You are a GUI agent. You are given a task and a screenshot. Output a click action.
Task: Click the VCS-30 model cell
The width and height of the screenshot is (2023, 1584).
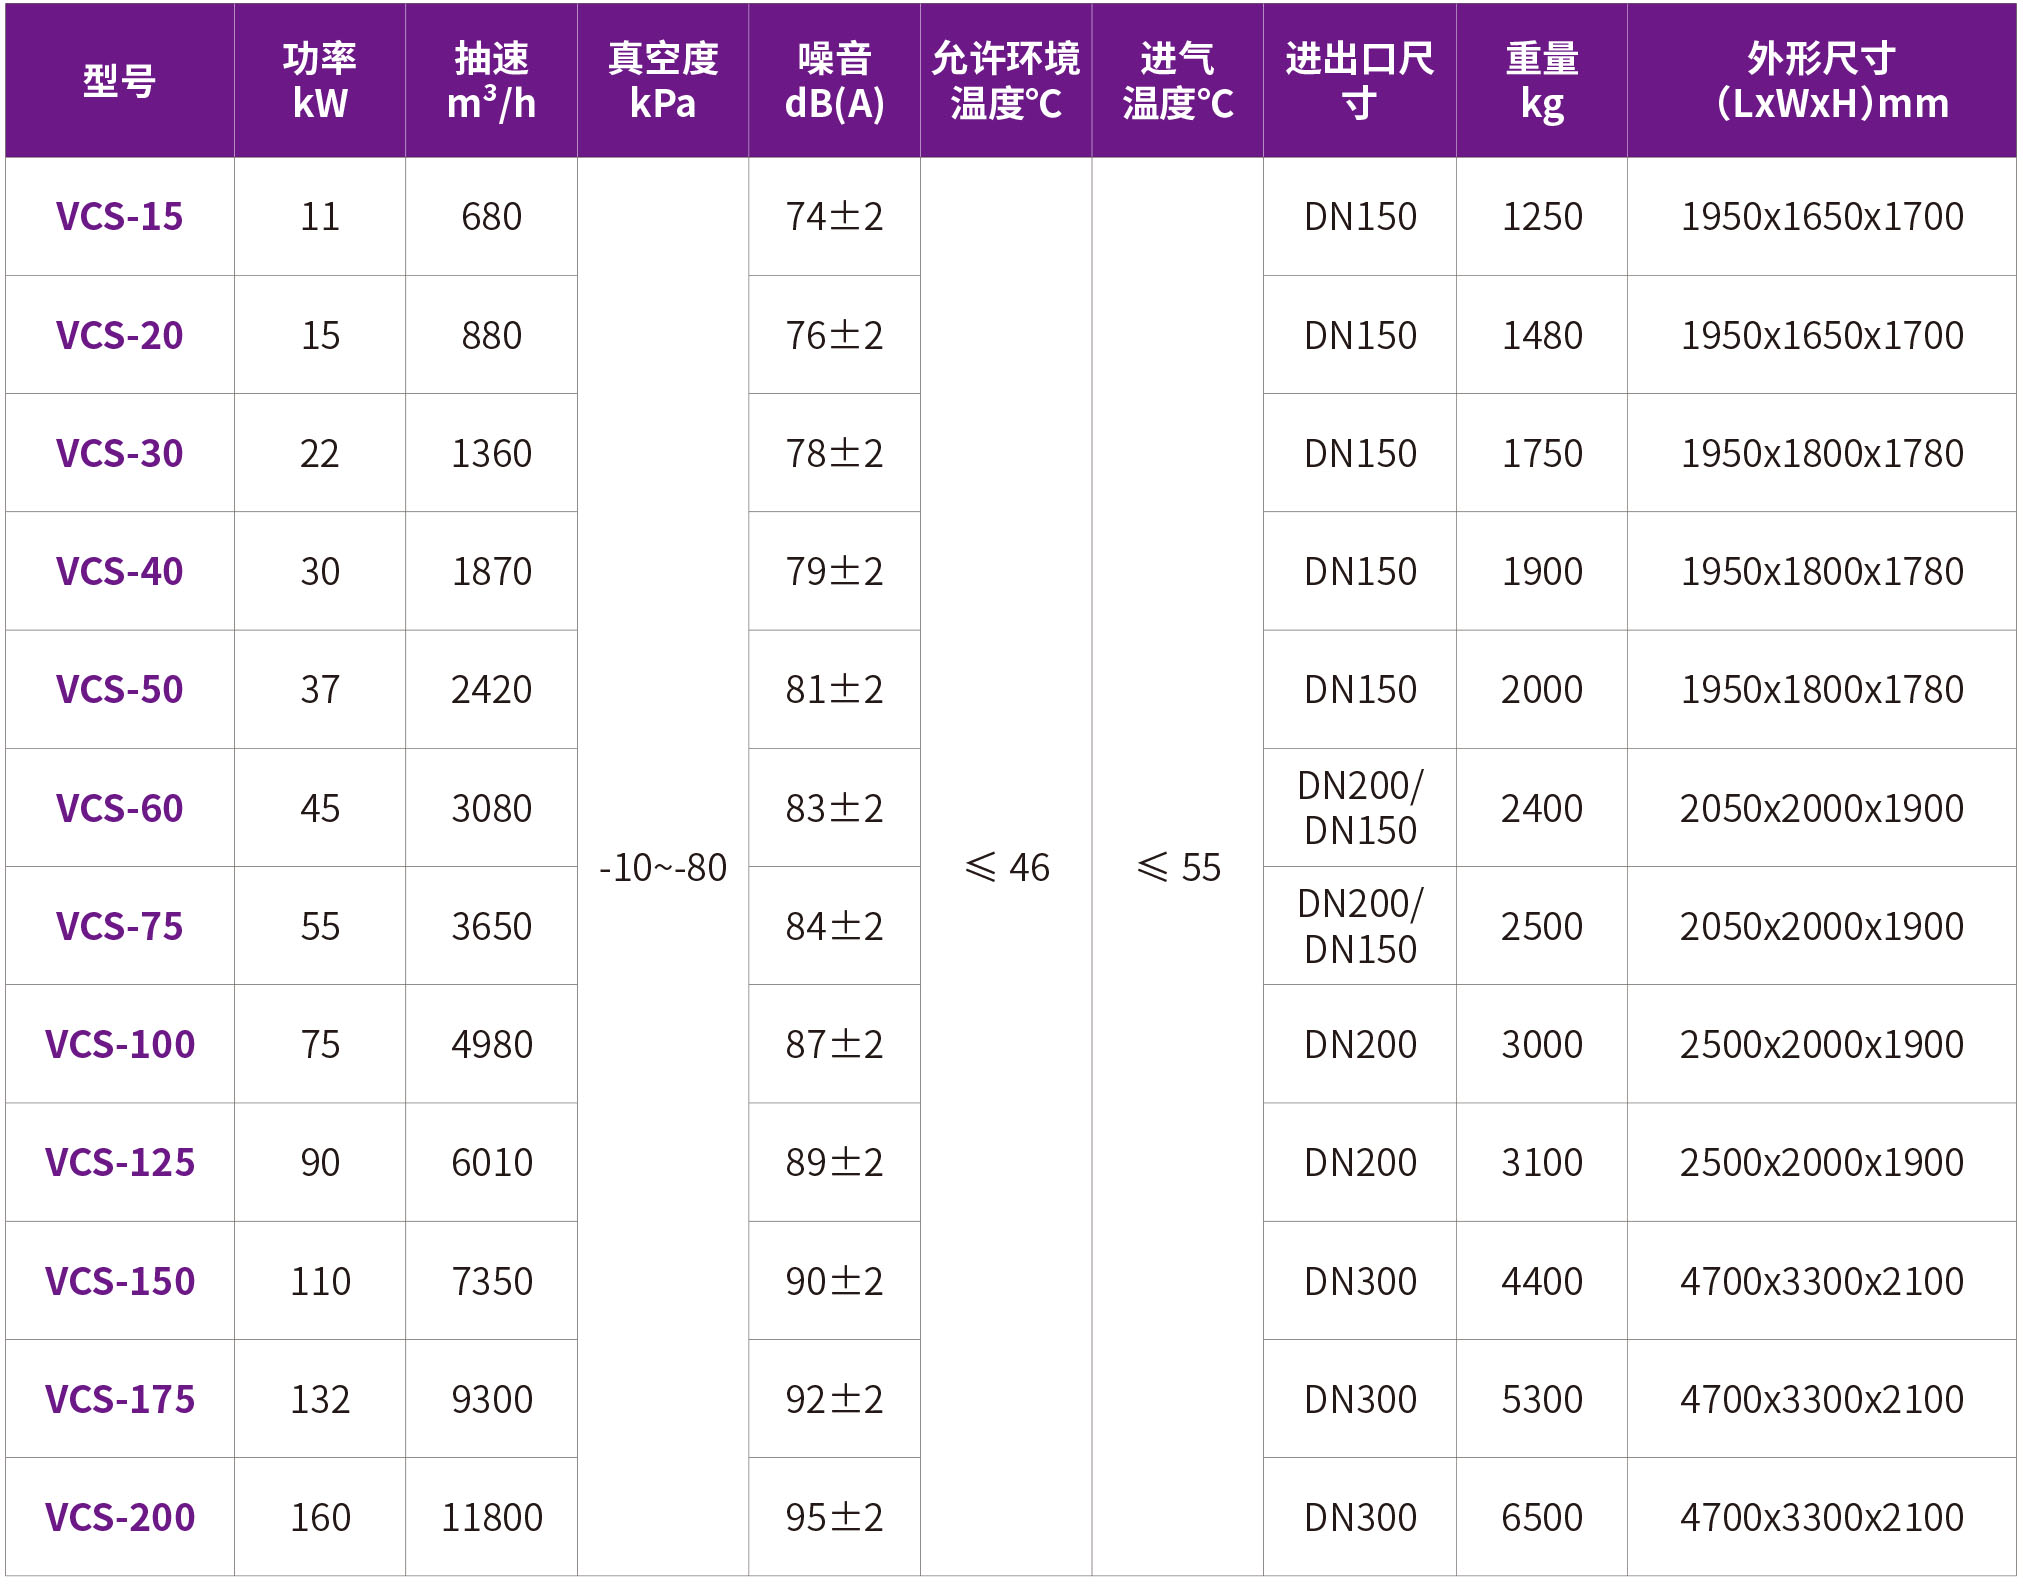point(119,454)
